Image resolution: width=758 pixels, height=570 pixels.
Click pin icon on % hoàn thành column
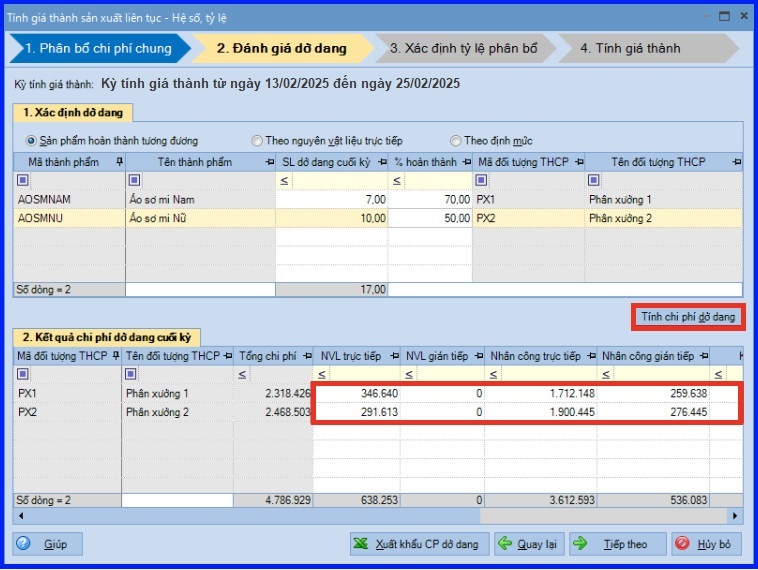pyautogui.click(x=466, y=162)
